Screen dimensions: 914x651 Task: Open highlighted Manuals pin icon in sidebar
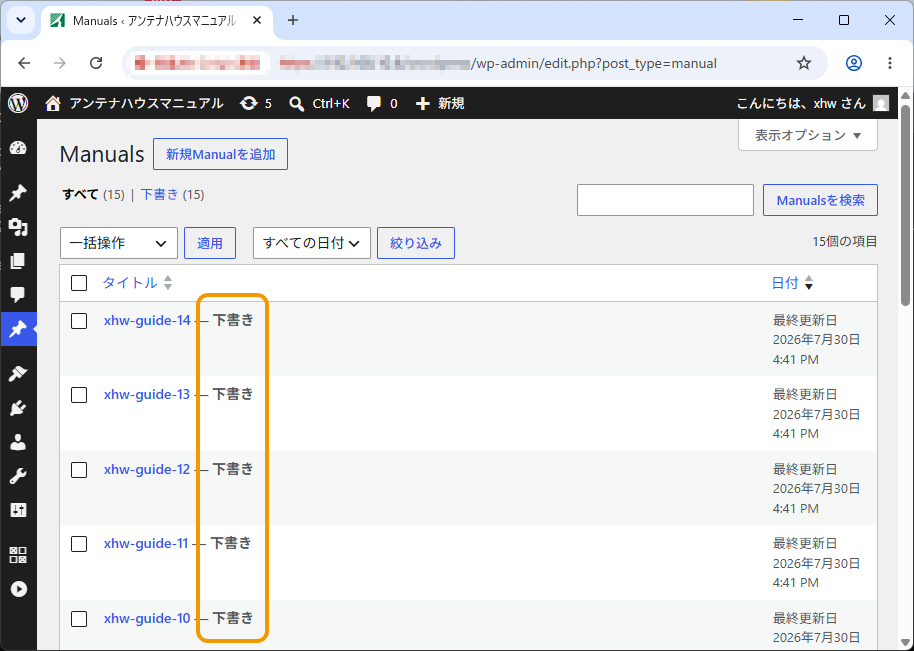(x=18, y=329)
